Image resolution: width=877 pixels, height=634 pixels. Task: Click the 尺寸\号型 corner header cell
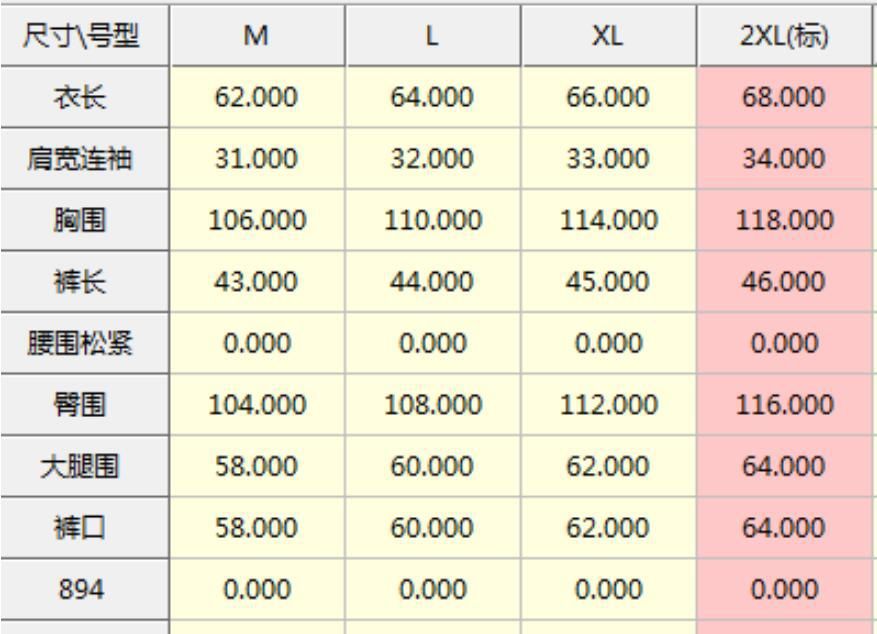click(84, 36)
